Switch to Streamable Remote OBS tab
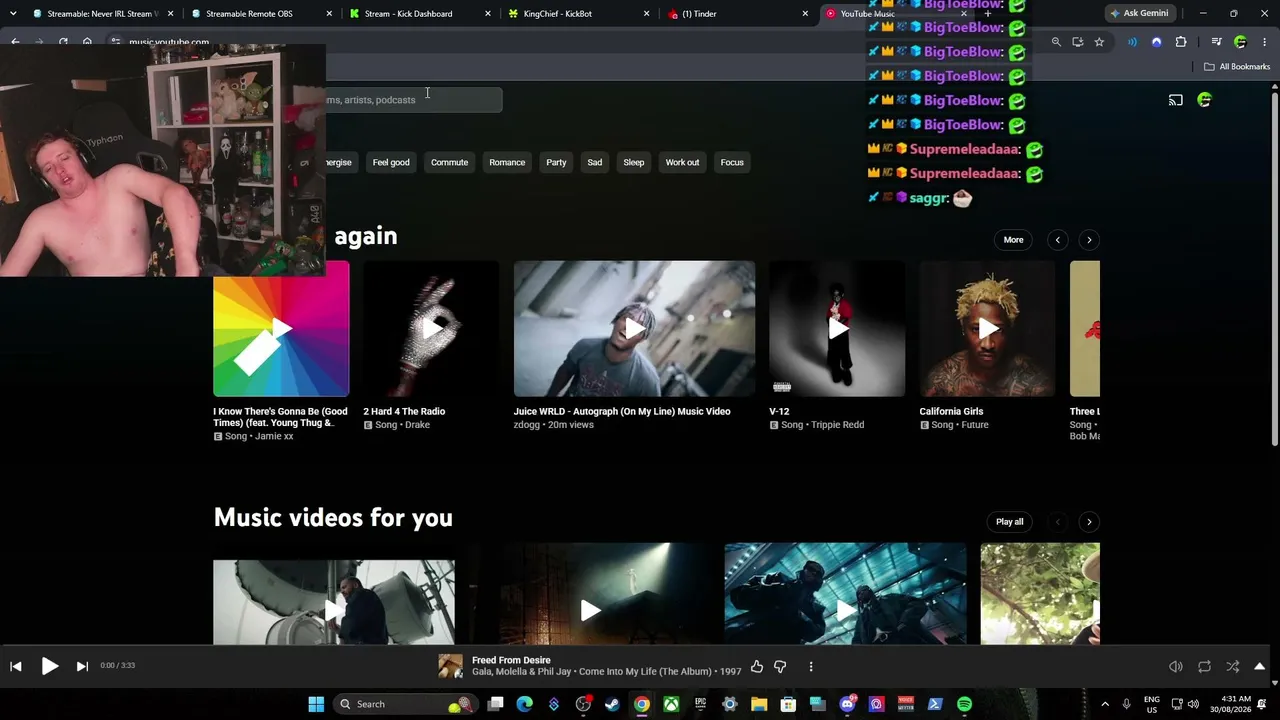 pyautogui.click(x=260, y=14)
